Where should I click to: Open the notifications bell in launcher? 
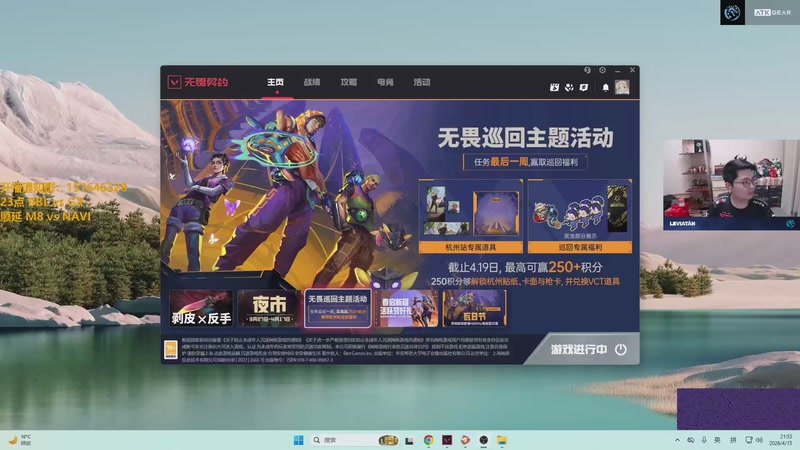click(x=605, y=87)
